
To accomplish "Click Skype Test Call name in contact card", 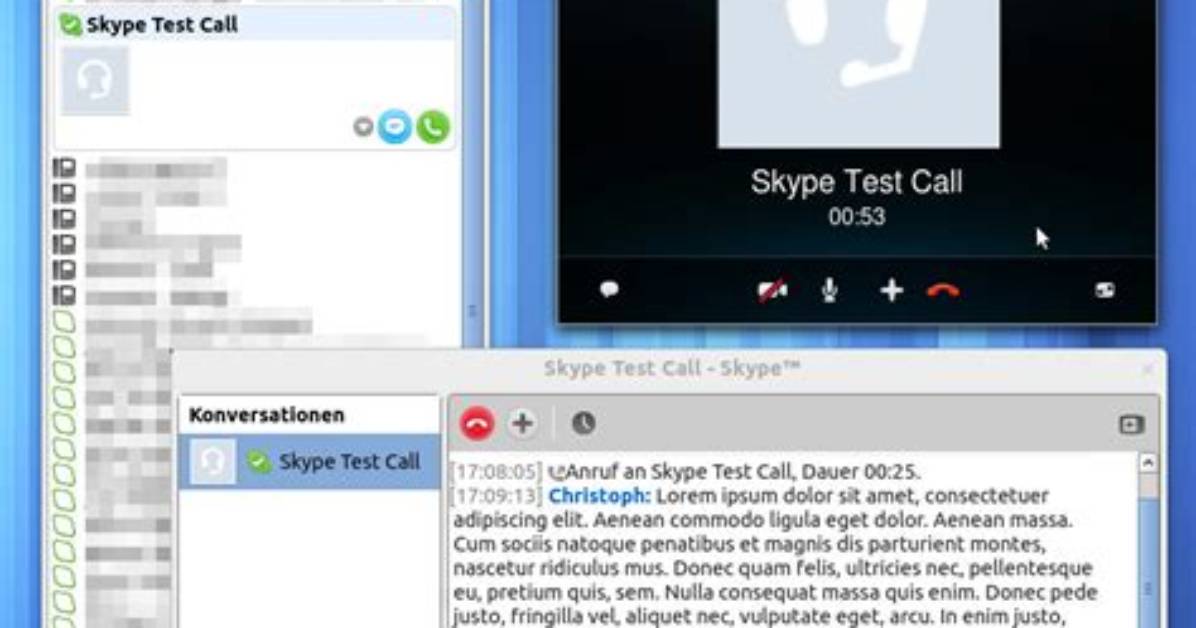I will [162, 24].
